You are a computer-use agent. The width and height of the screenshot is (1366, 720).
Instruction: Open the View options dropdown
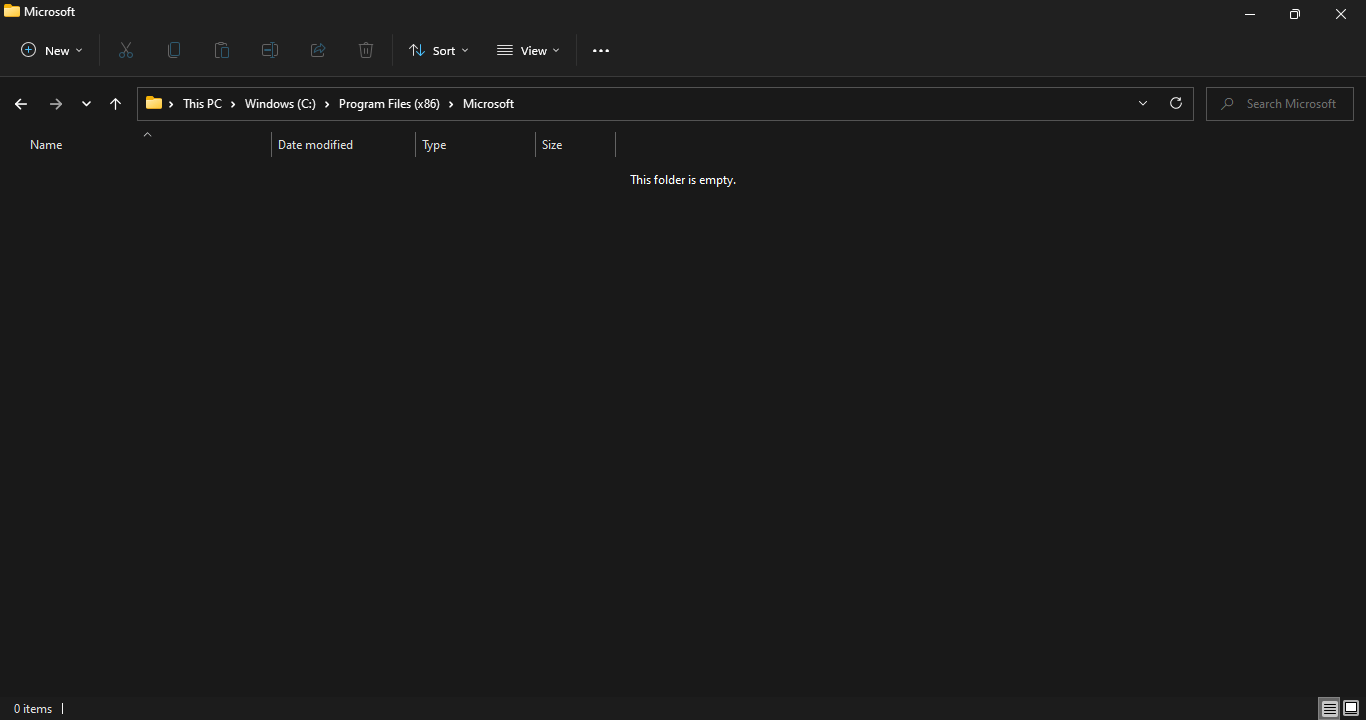529,50
